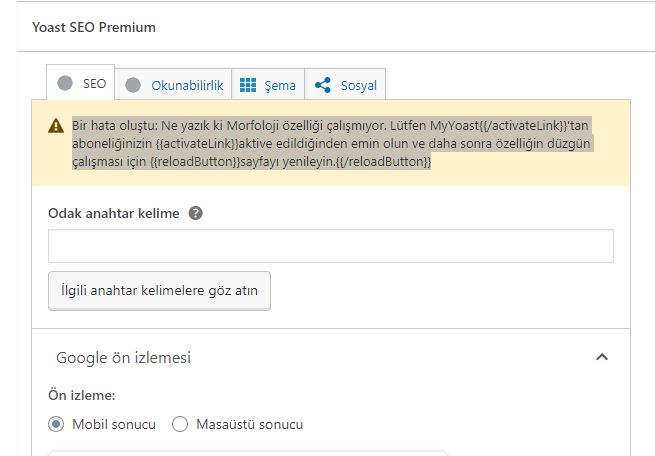Focus the Odak anahtar kelime input field
655x456 pixels.
coord(331,246)
